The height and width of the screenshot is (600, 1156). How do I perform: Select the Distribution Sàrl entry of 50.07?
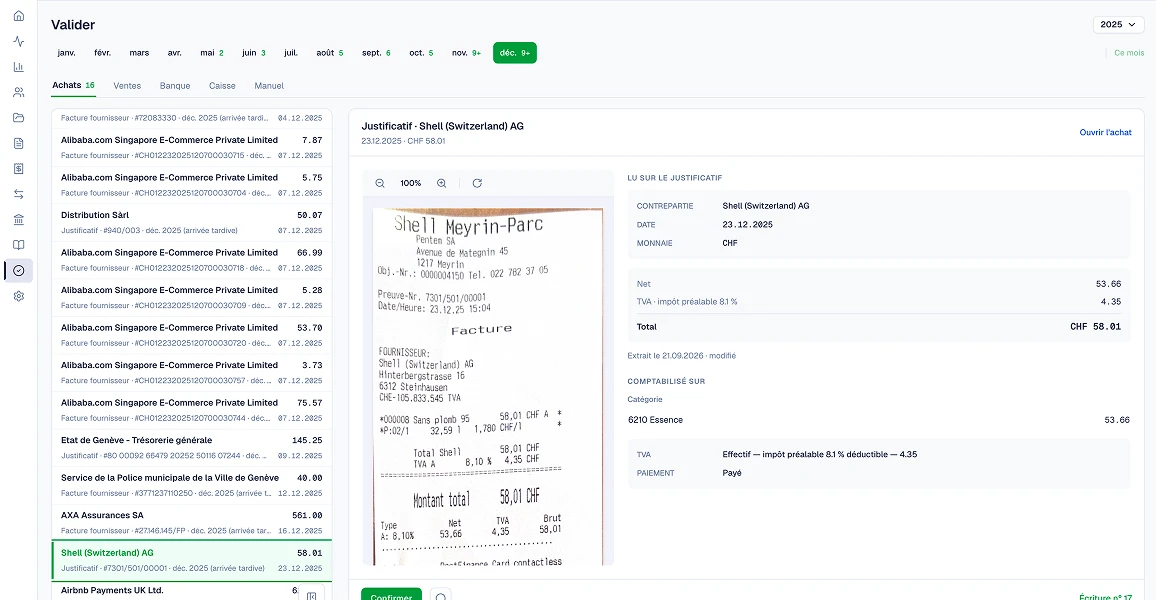192,223
